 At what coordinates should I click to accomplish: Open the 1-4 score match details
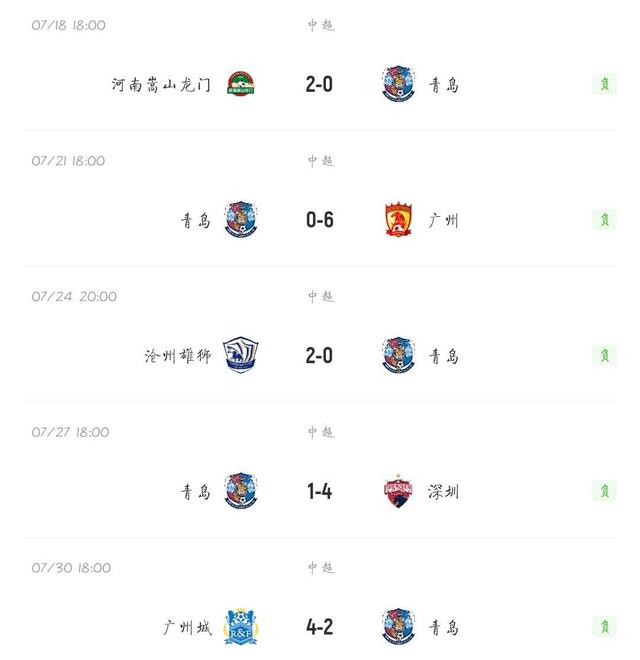click(x=320, y=492)
